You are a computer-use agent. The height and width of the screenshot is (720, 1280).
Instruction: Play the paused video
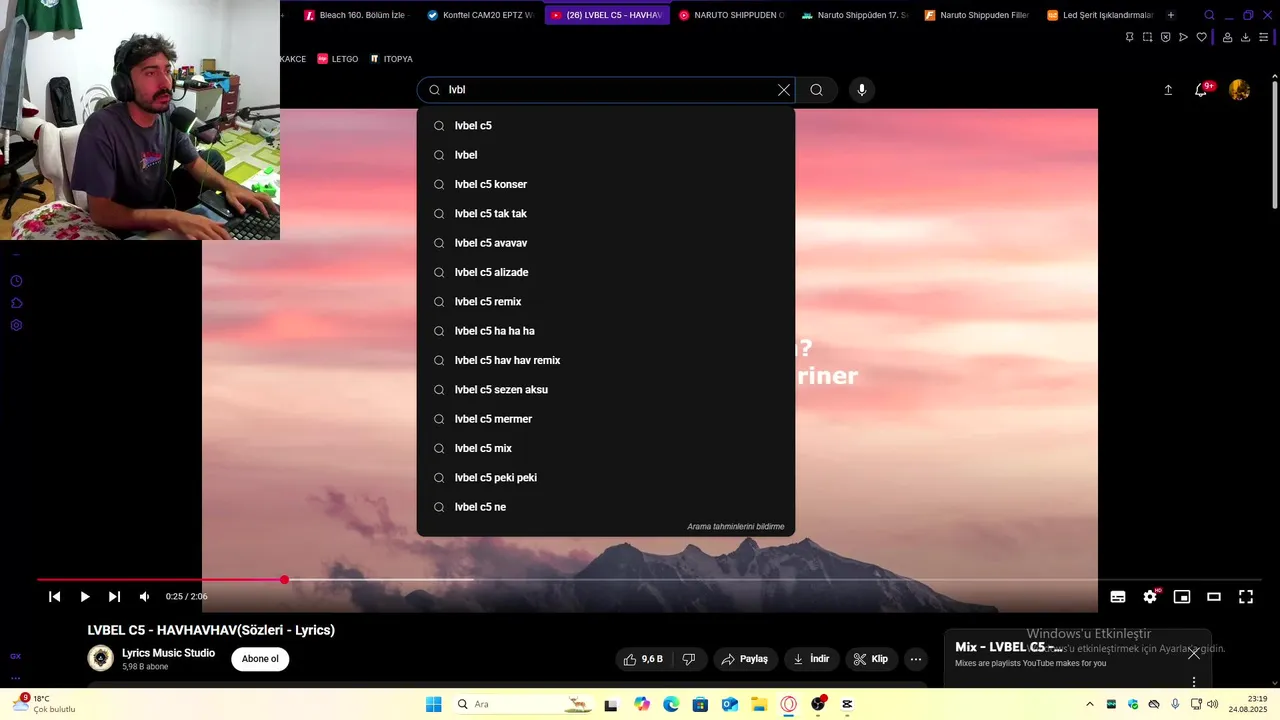click(x=85, y=597)
